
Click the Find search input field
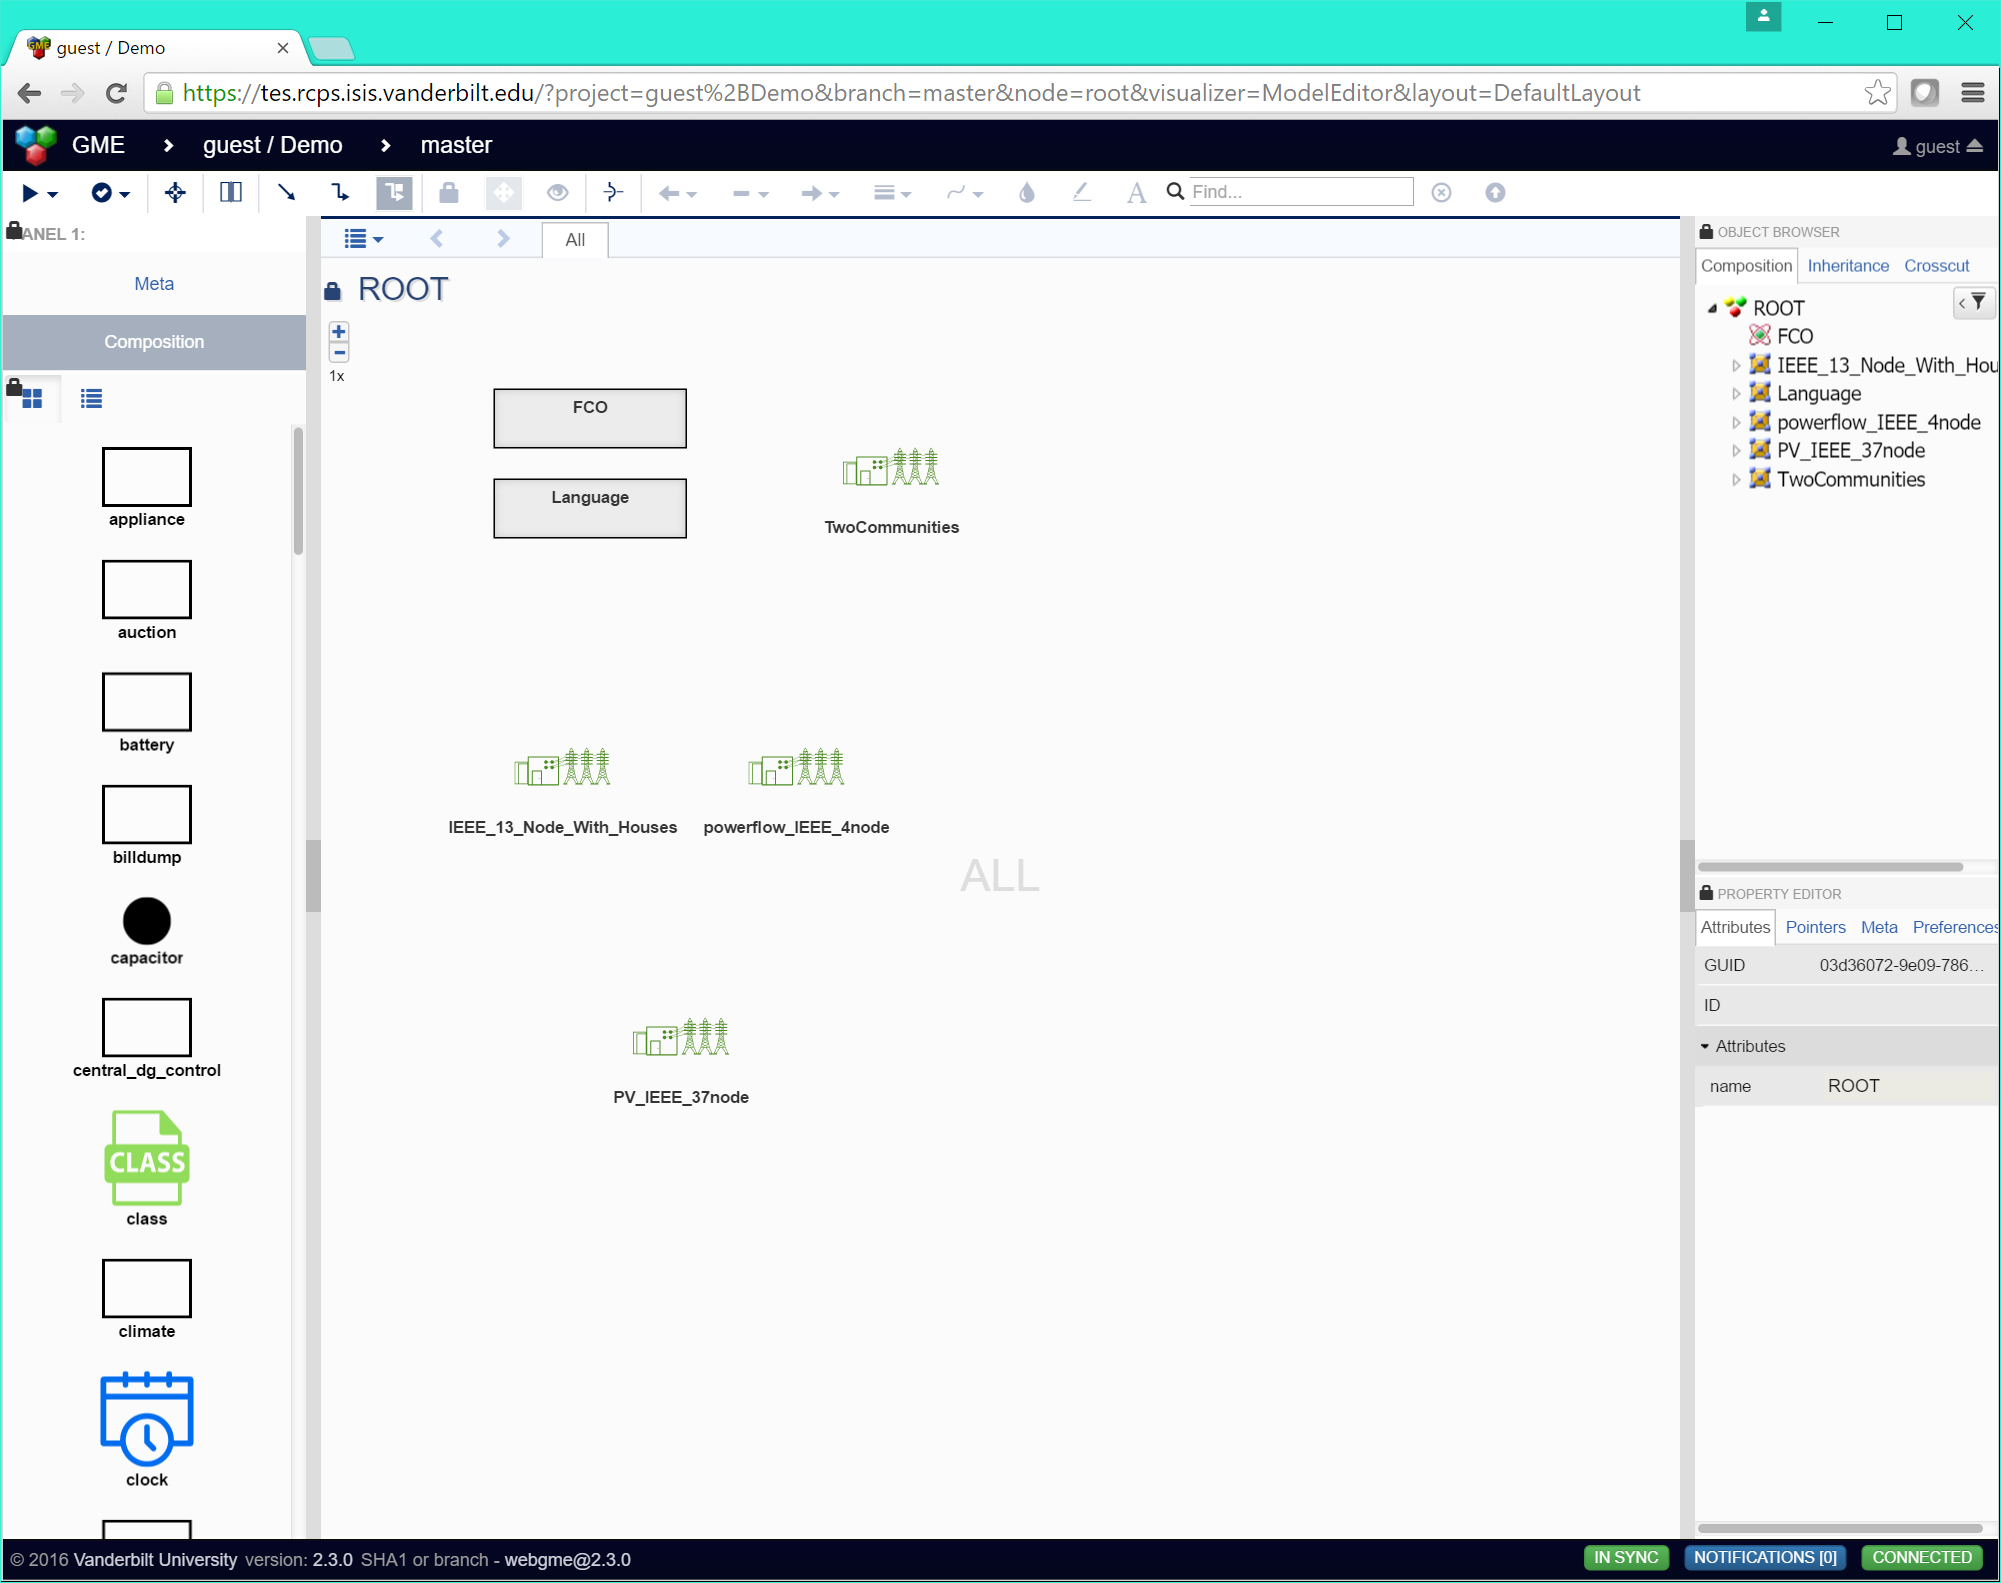[x=1300, y=192]
